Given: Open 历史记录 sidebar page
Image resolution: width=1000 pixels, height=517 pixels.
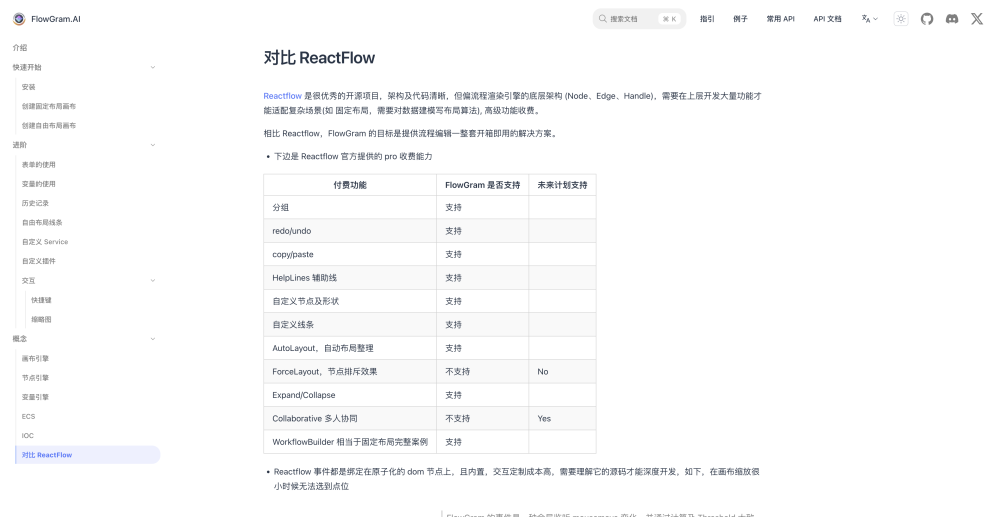Looking at the screenshot, I should click(x=35, y=203).
